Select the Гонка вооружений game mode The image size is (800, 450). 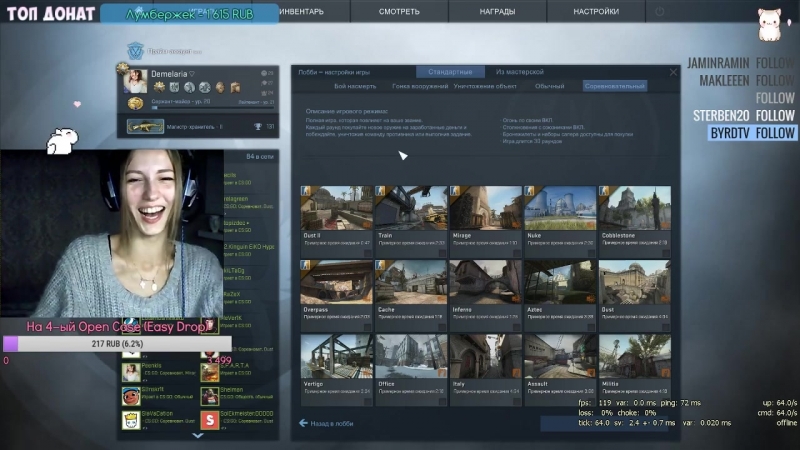coord(420,86)
